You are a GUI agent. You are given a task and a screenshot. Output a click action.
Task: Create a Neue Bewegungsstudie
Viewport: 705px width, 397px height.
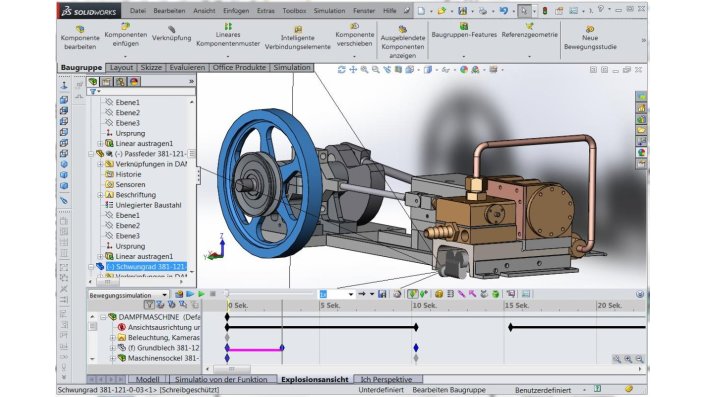point(590,38)
